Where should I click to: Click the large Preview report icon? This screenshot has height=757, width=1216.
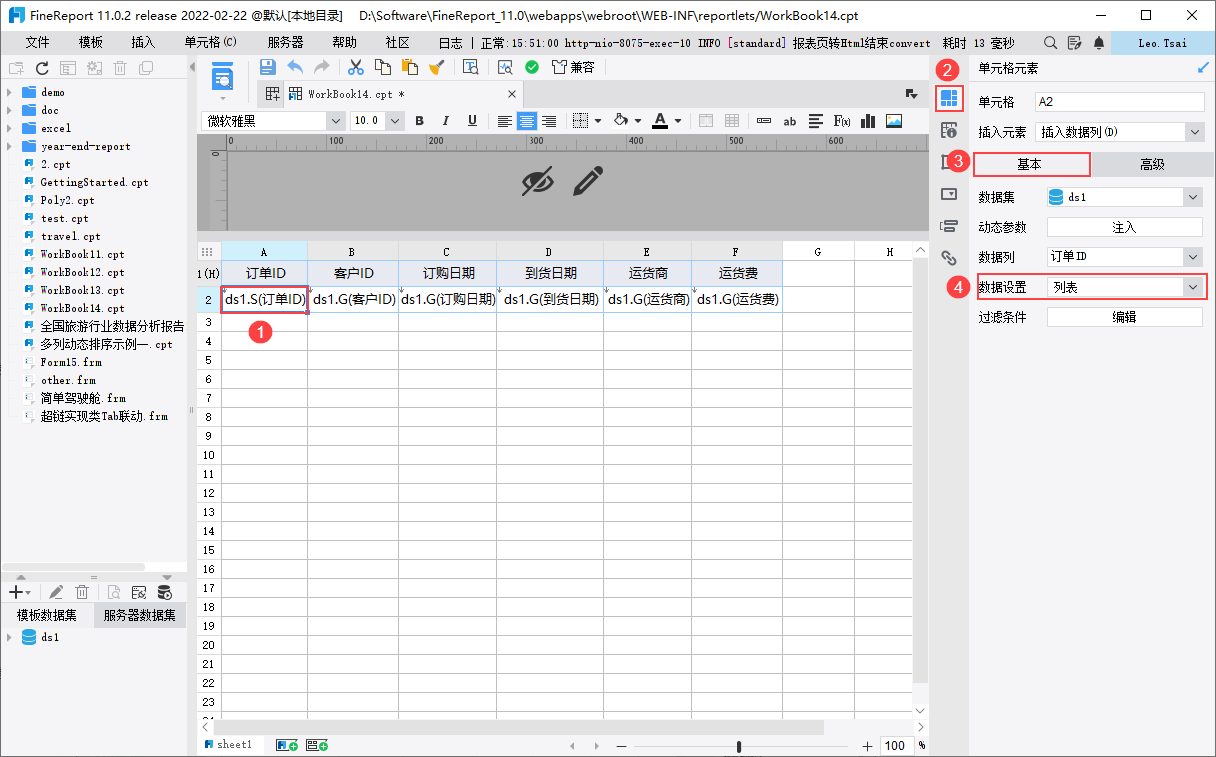tap(222, 78)
